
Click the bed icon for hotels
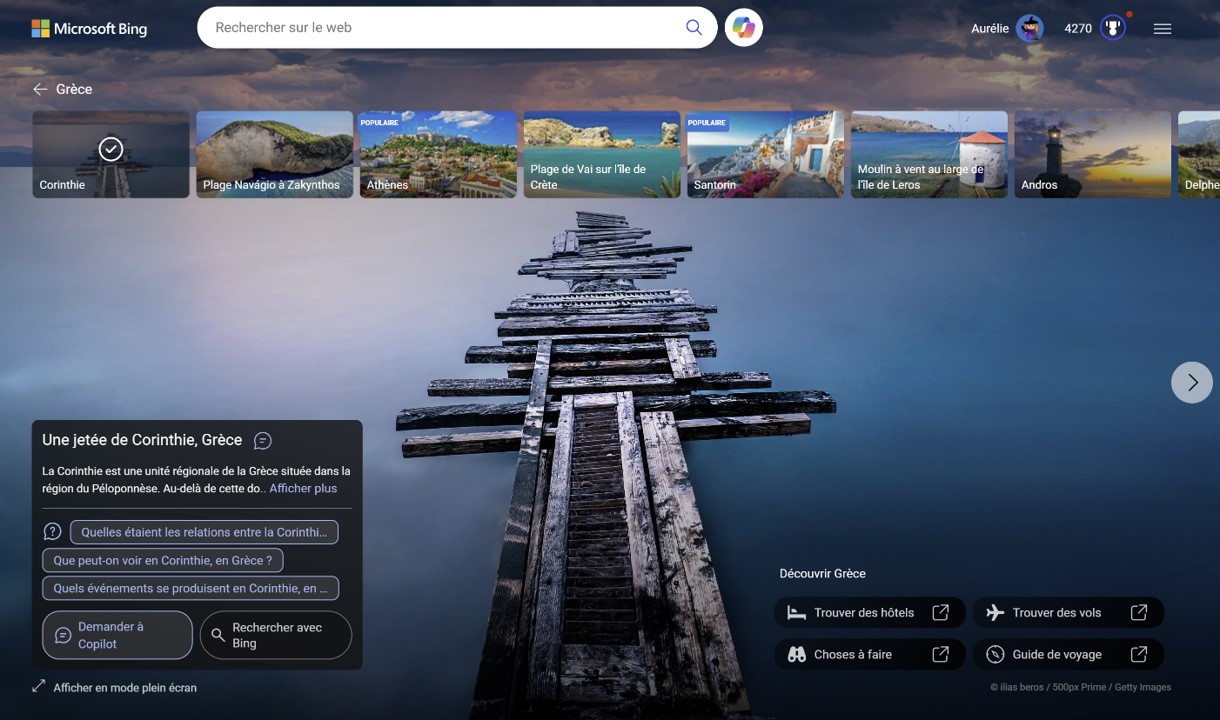(797, 612)
